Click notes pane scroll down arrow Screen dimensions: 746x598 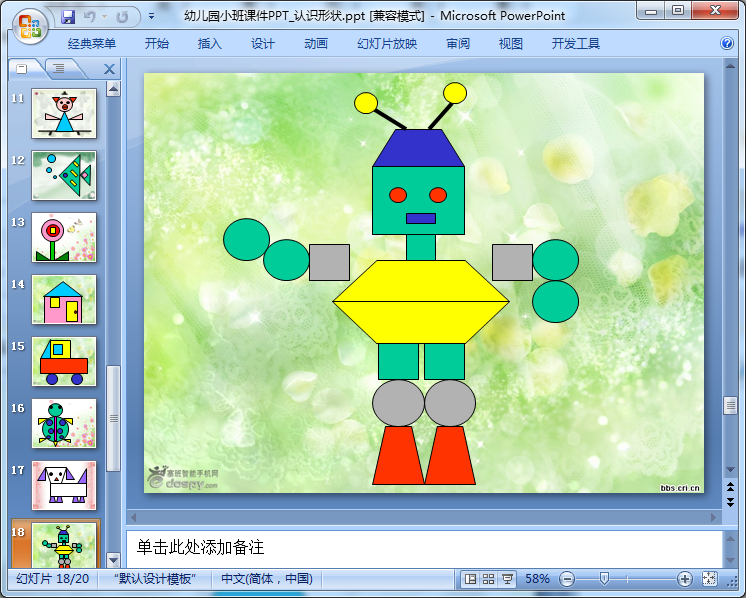click(x=730, y=560)
